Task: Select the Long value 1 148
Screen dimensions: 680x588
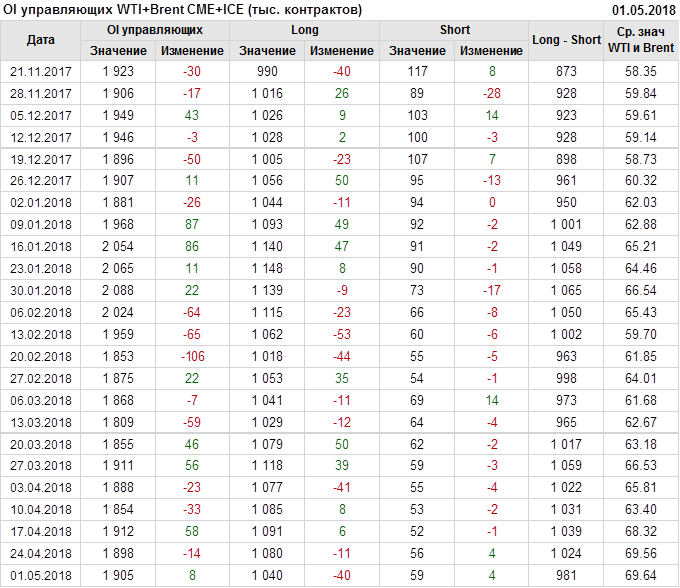Action: pos(267,269)
